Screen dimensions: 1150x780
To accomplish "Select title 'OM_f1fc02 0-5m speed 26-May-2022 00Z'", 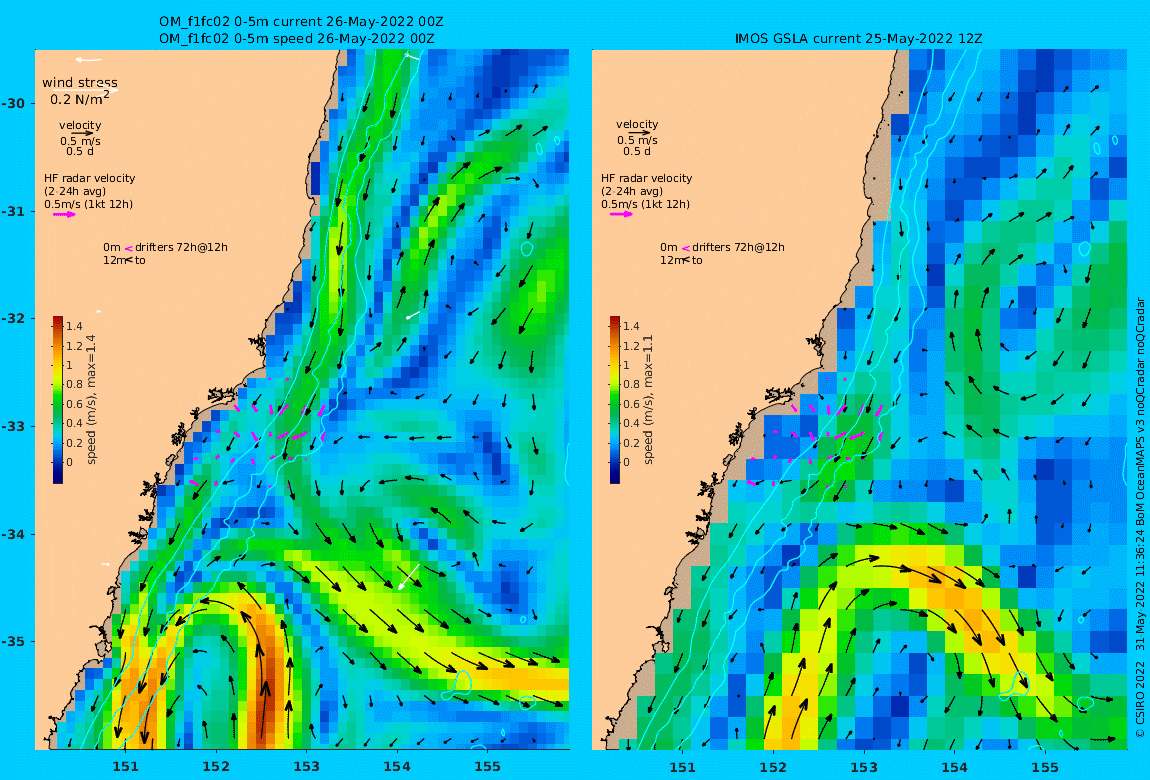I will [x=297, y=38].
